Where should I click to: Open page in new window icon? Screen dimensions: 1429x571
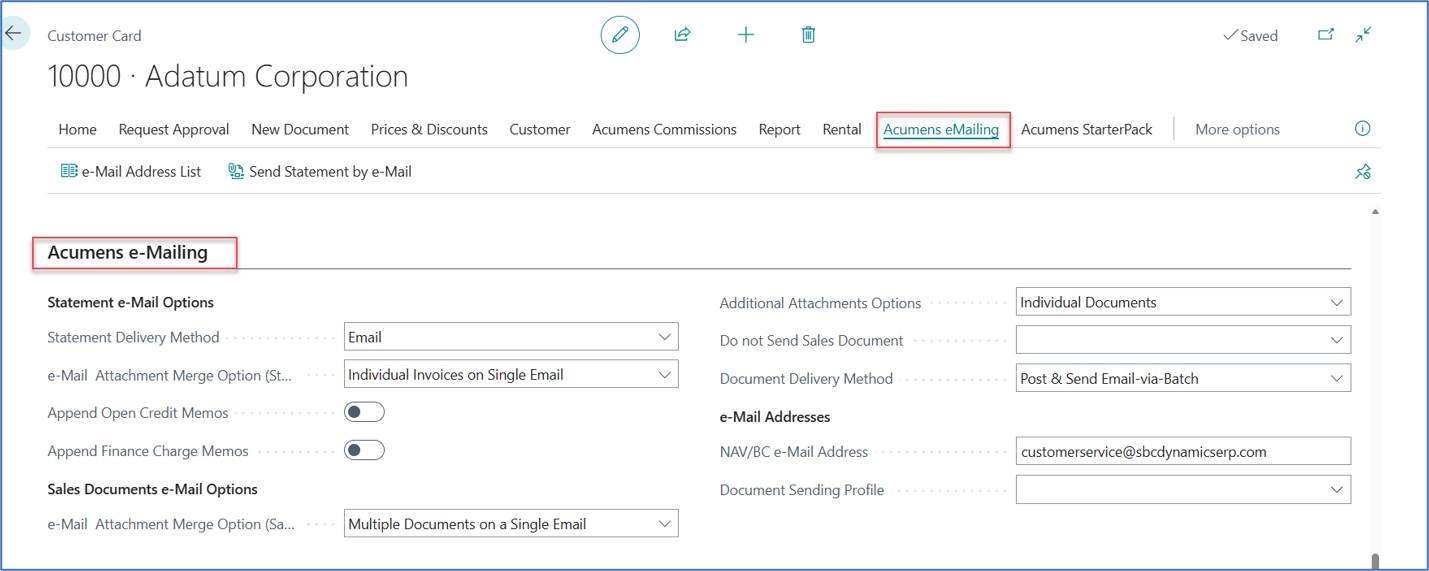[x=1326, y=35]
